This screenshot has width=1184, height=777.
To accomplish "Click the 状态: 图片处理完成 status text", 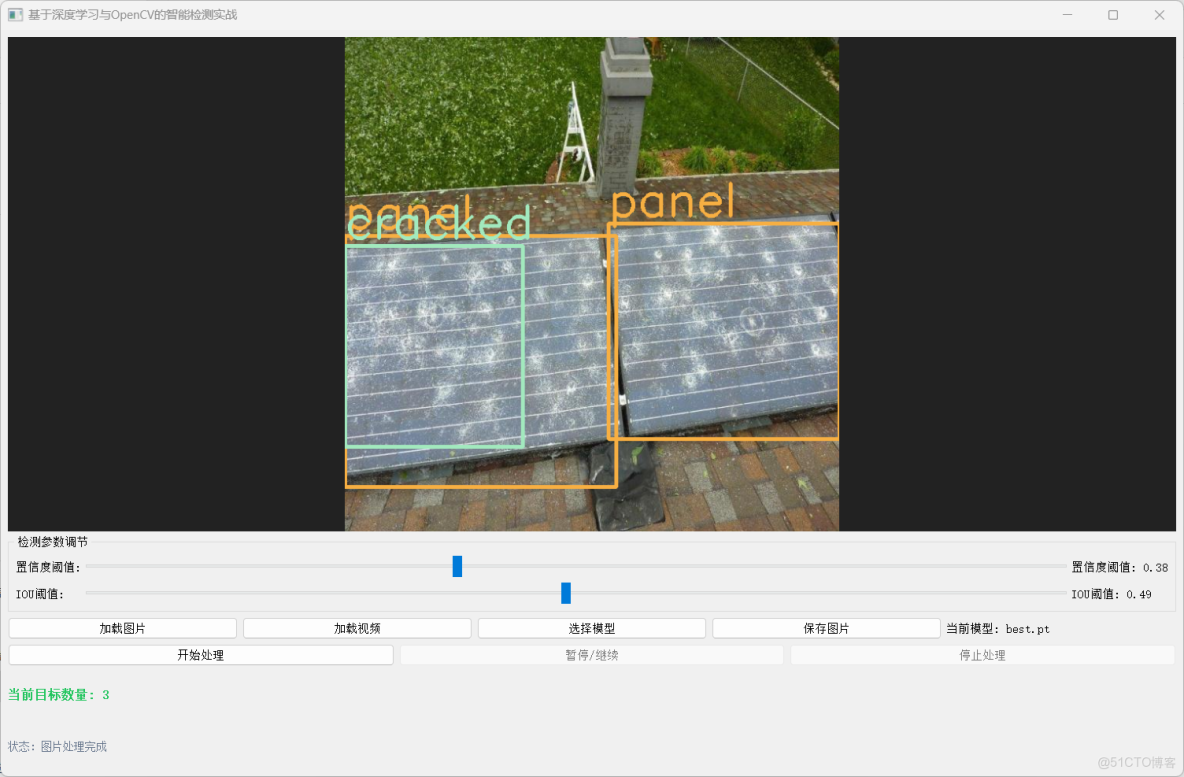I will click(57, 746).
